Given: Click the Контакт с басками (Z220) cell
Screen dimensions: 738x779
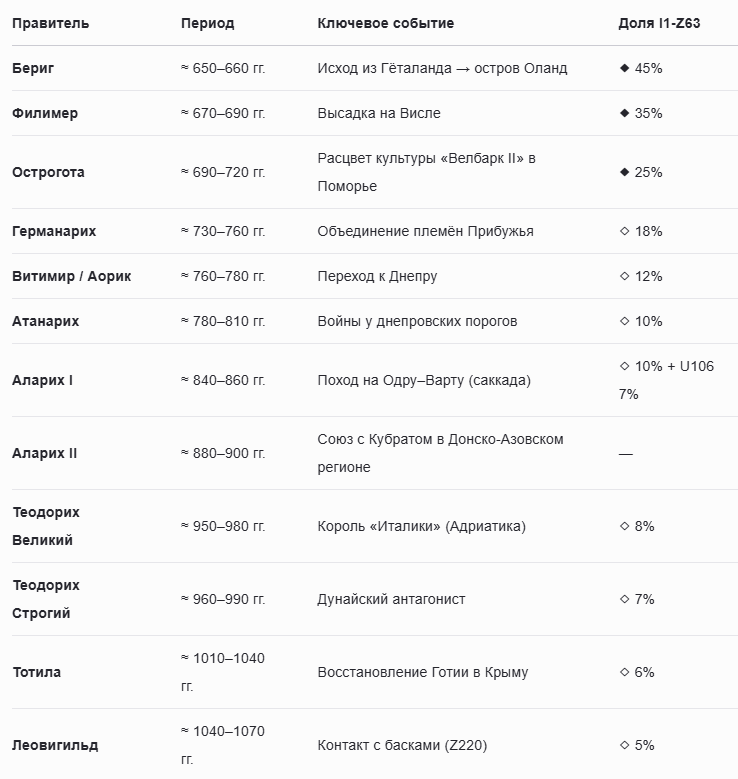Looking at the screenshot, I should pos(403,745).
